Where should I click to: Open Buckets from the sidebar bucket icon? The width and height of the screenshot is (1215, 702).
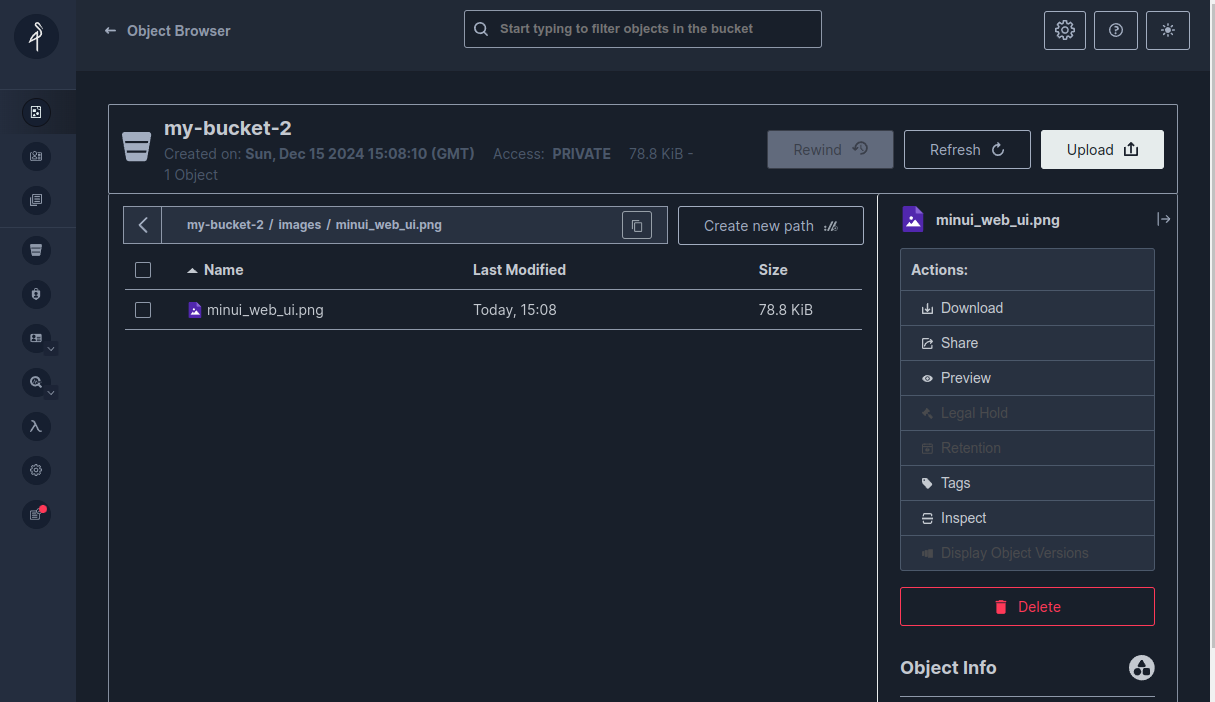click(36, 250)
